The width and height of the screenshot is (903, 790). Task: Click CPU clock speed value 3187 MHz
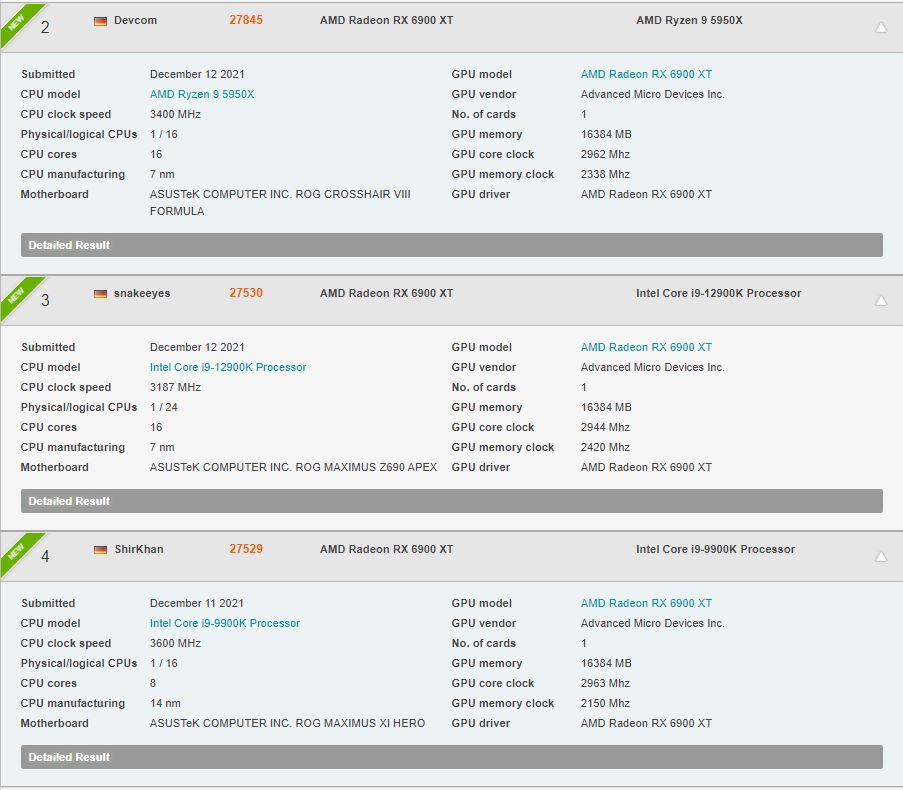[x=175, y=387]
